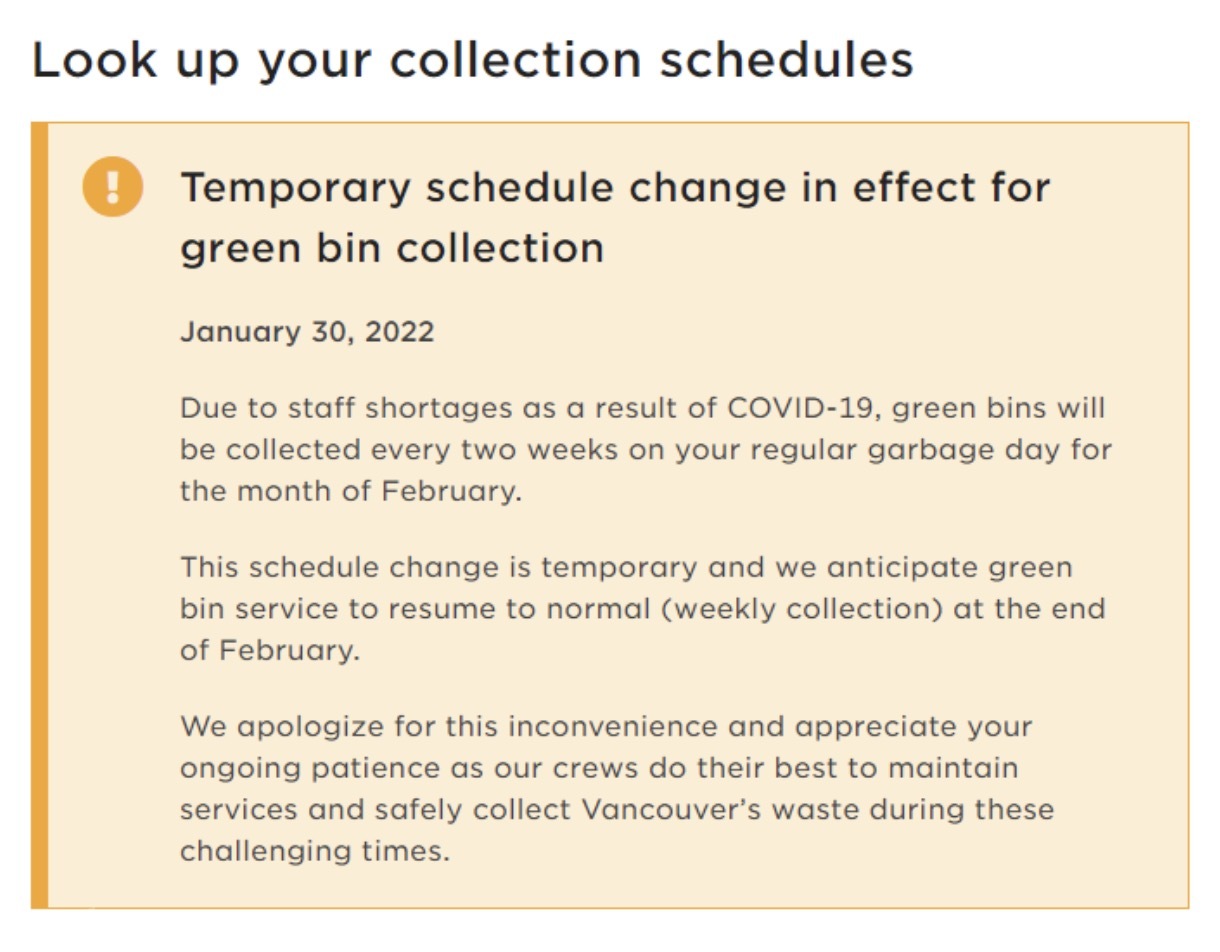Click the date "January 30, 2022"
Screen dimensions: 1220x952
307,332
